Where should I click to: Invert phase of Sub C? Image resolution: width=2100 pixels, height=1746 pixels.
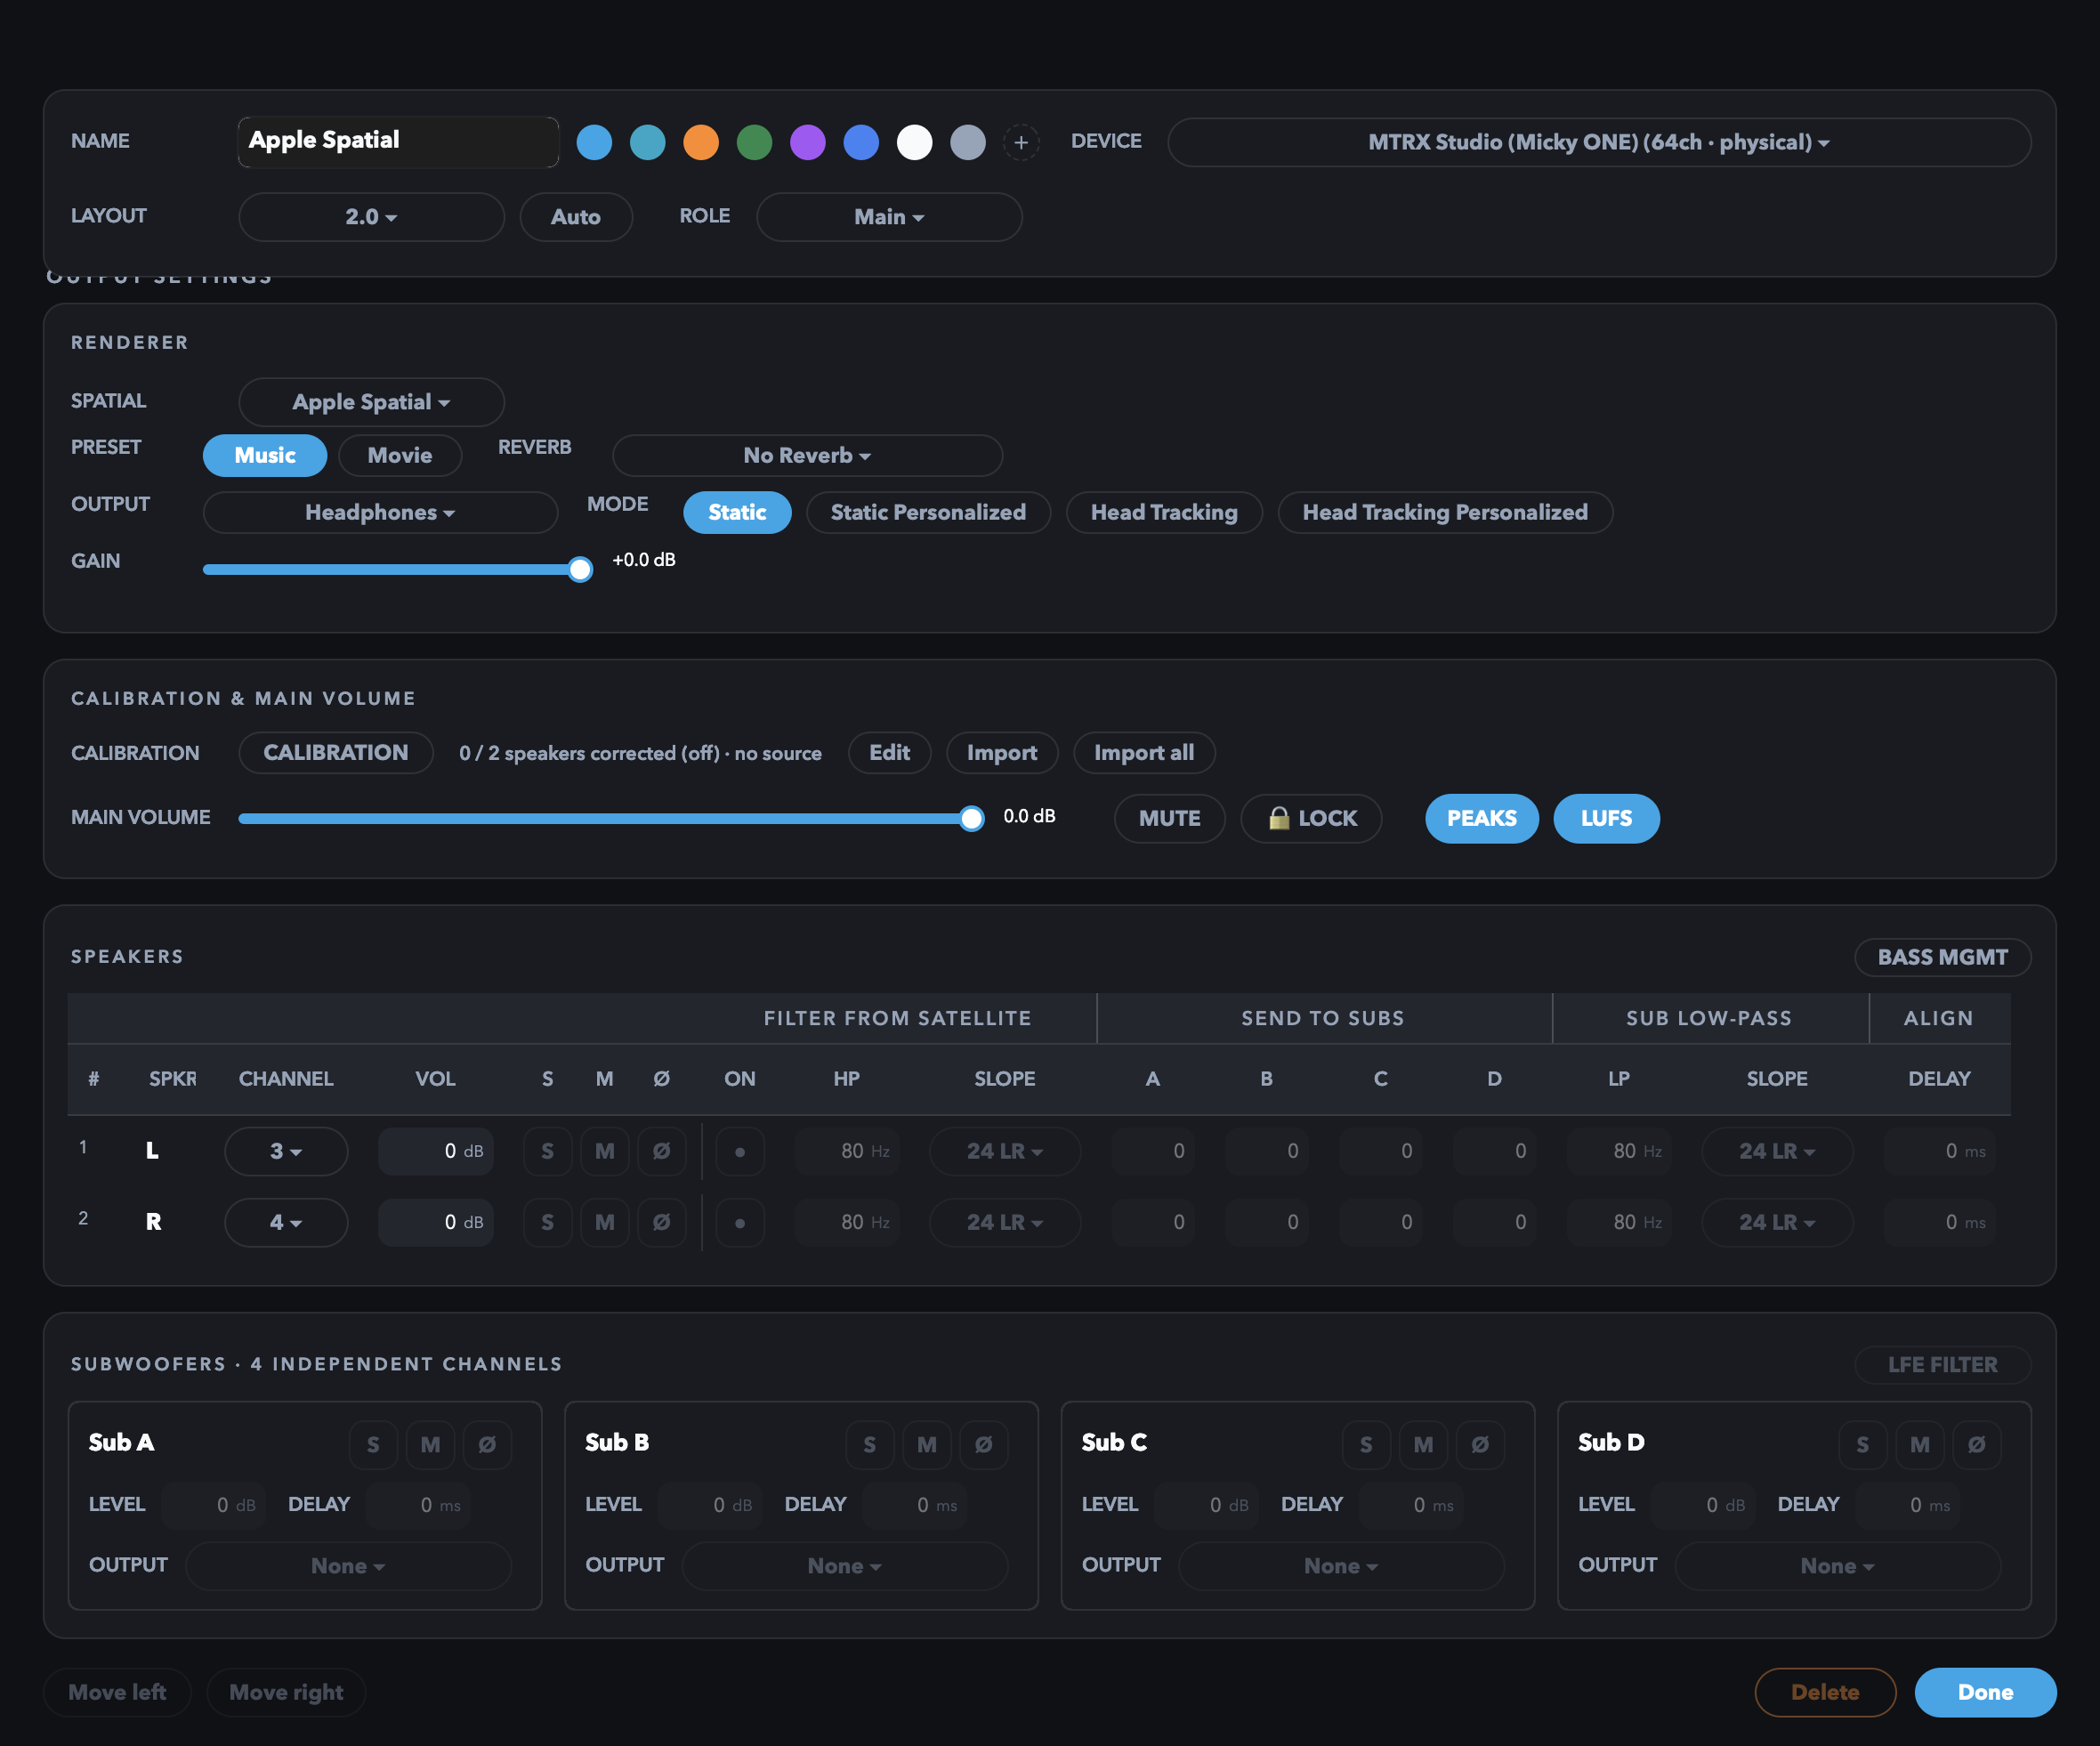pyautogui.click(x=1480, y=1444)
